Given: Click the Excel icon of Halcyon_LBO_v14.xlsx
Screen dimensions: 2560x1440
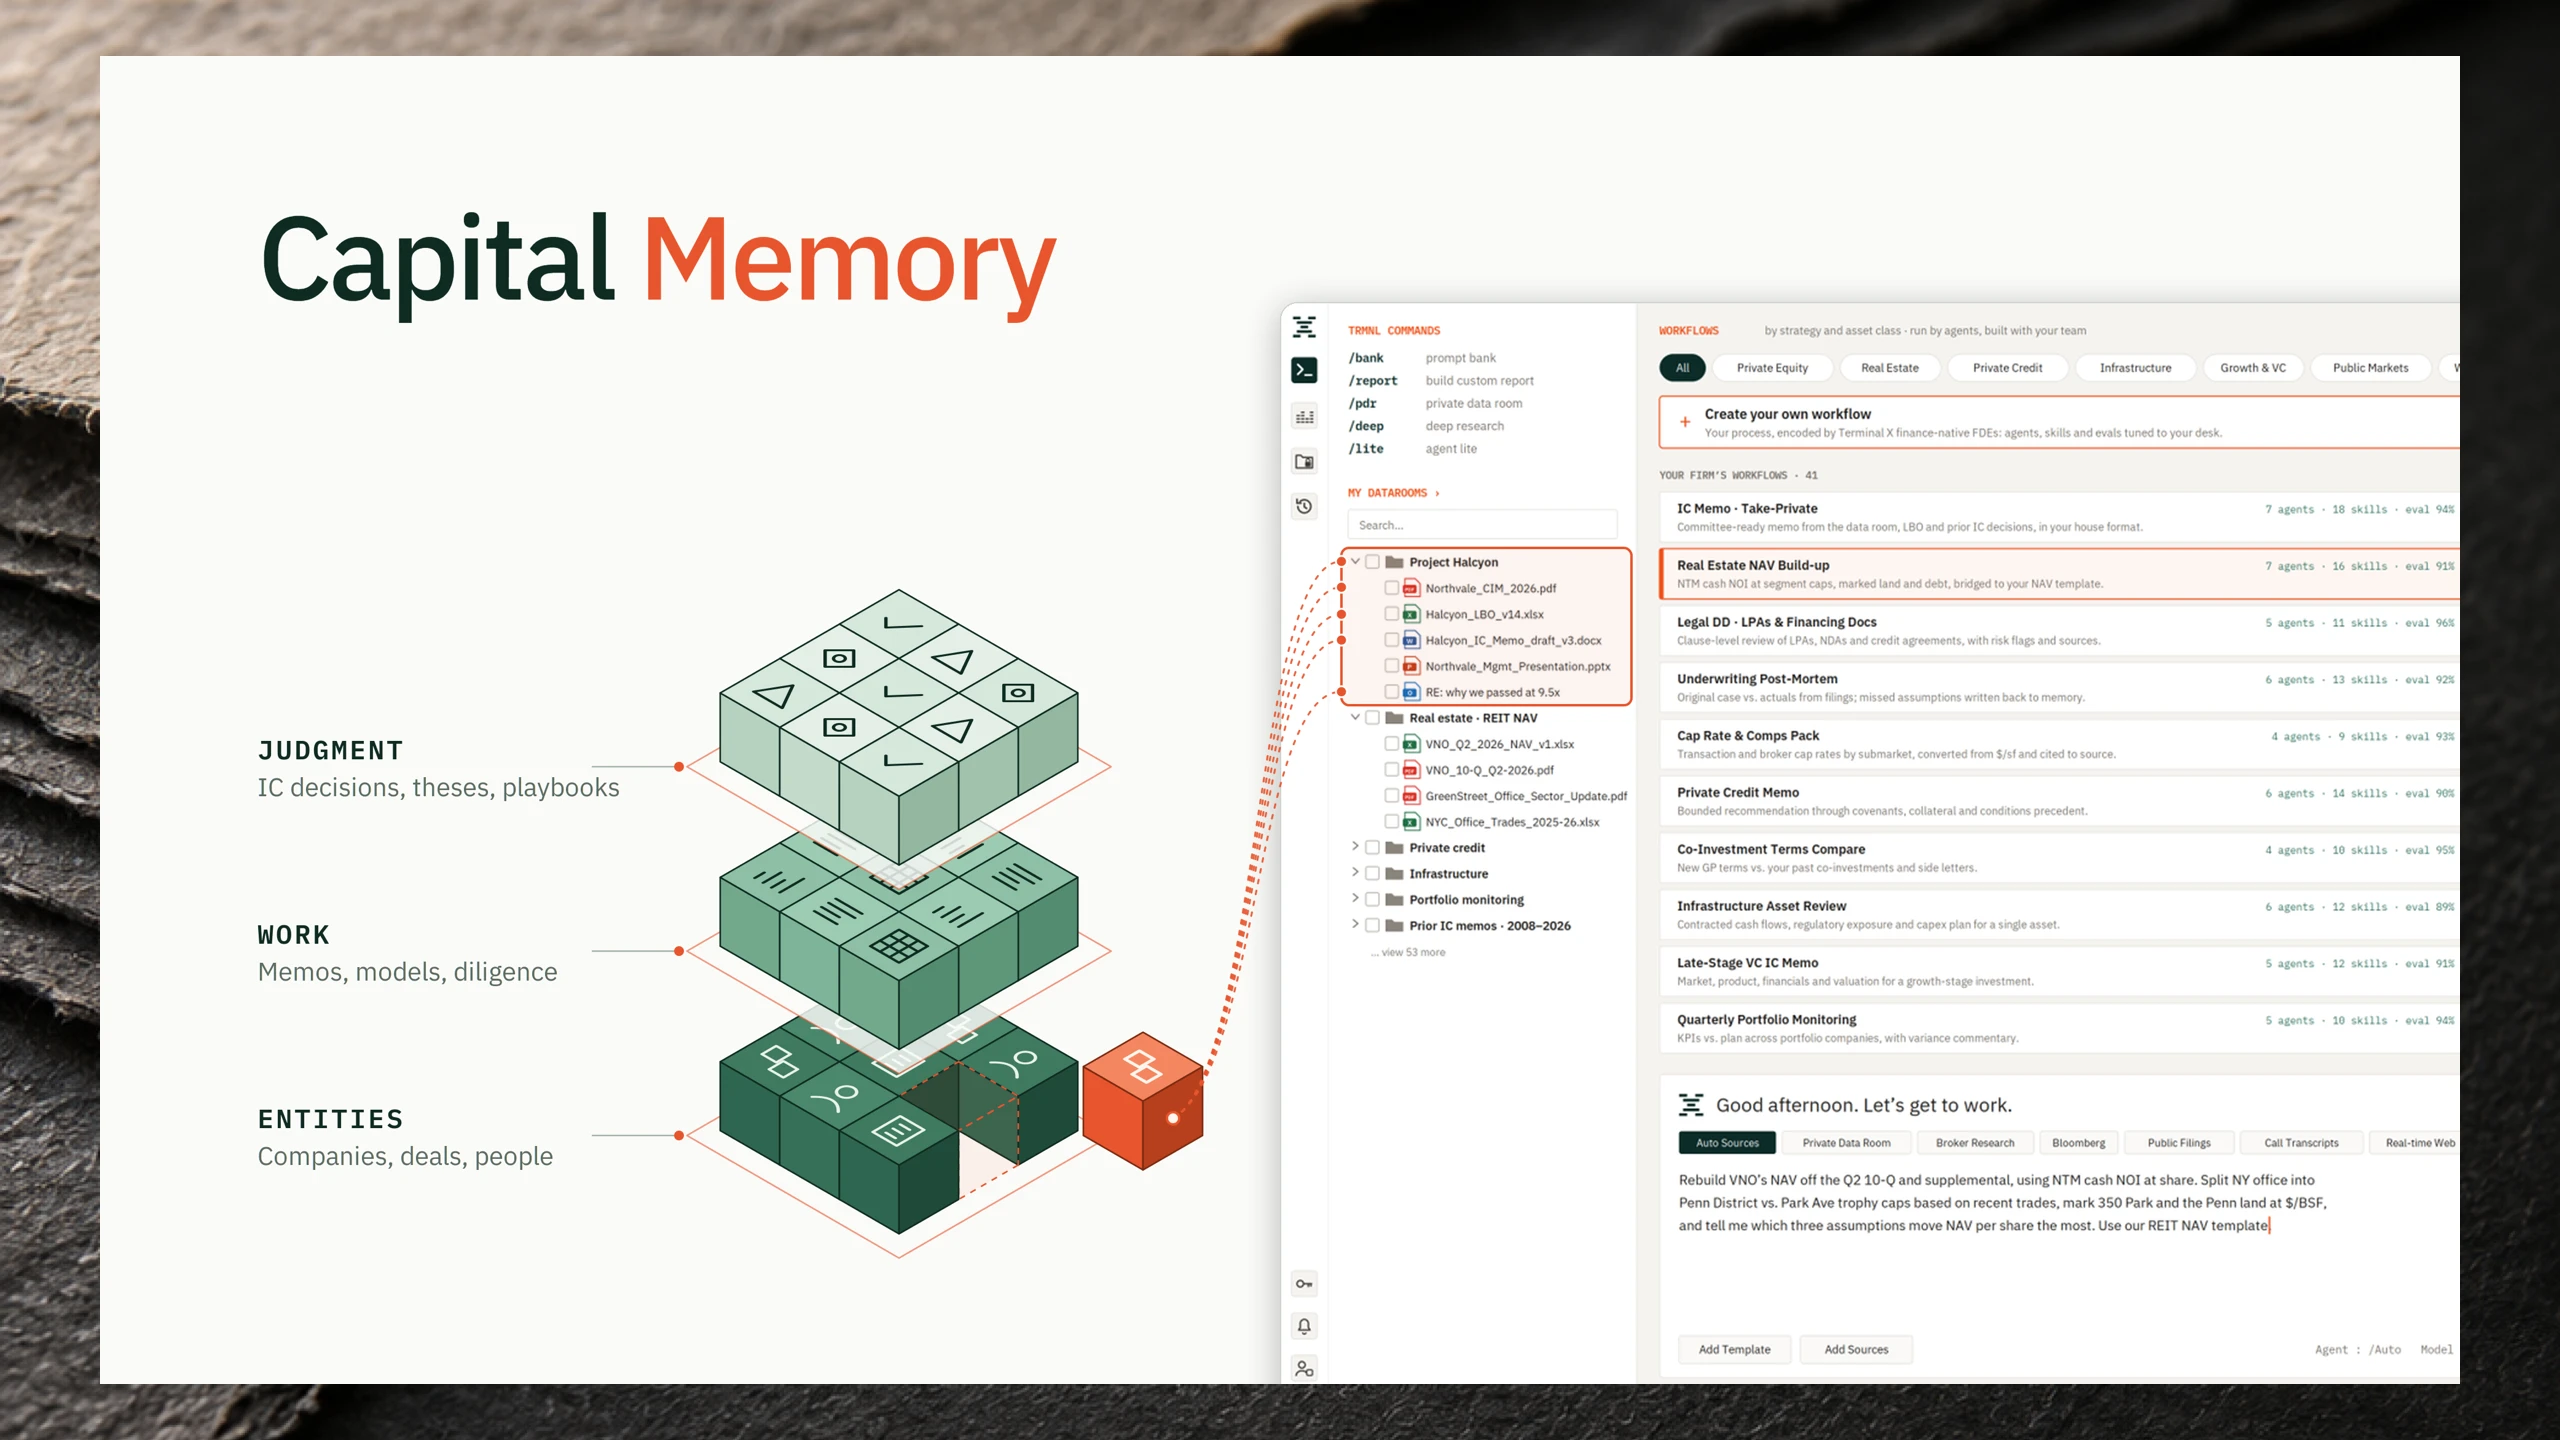Looking at the screenshot, I should [x=1411, y=614].
